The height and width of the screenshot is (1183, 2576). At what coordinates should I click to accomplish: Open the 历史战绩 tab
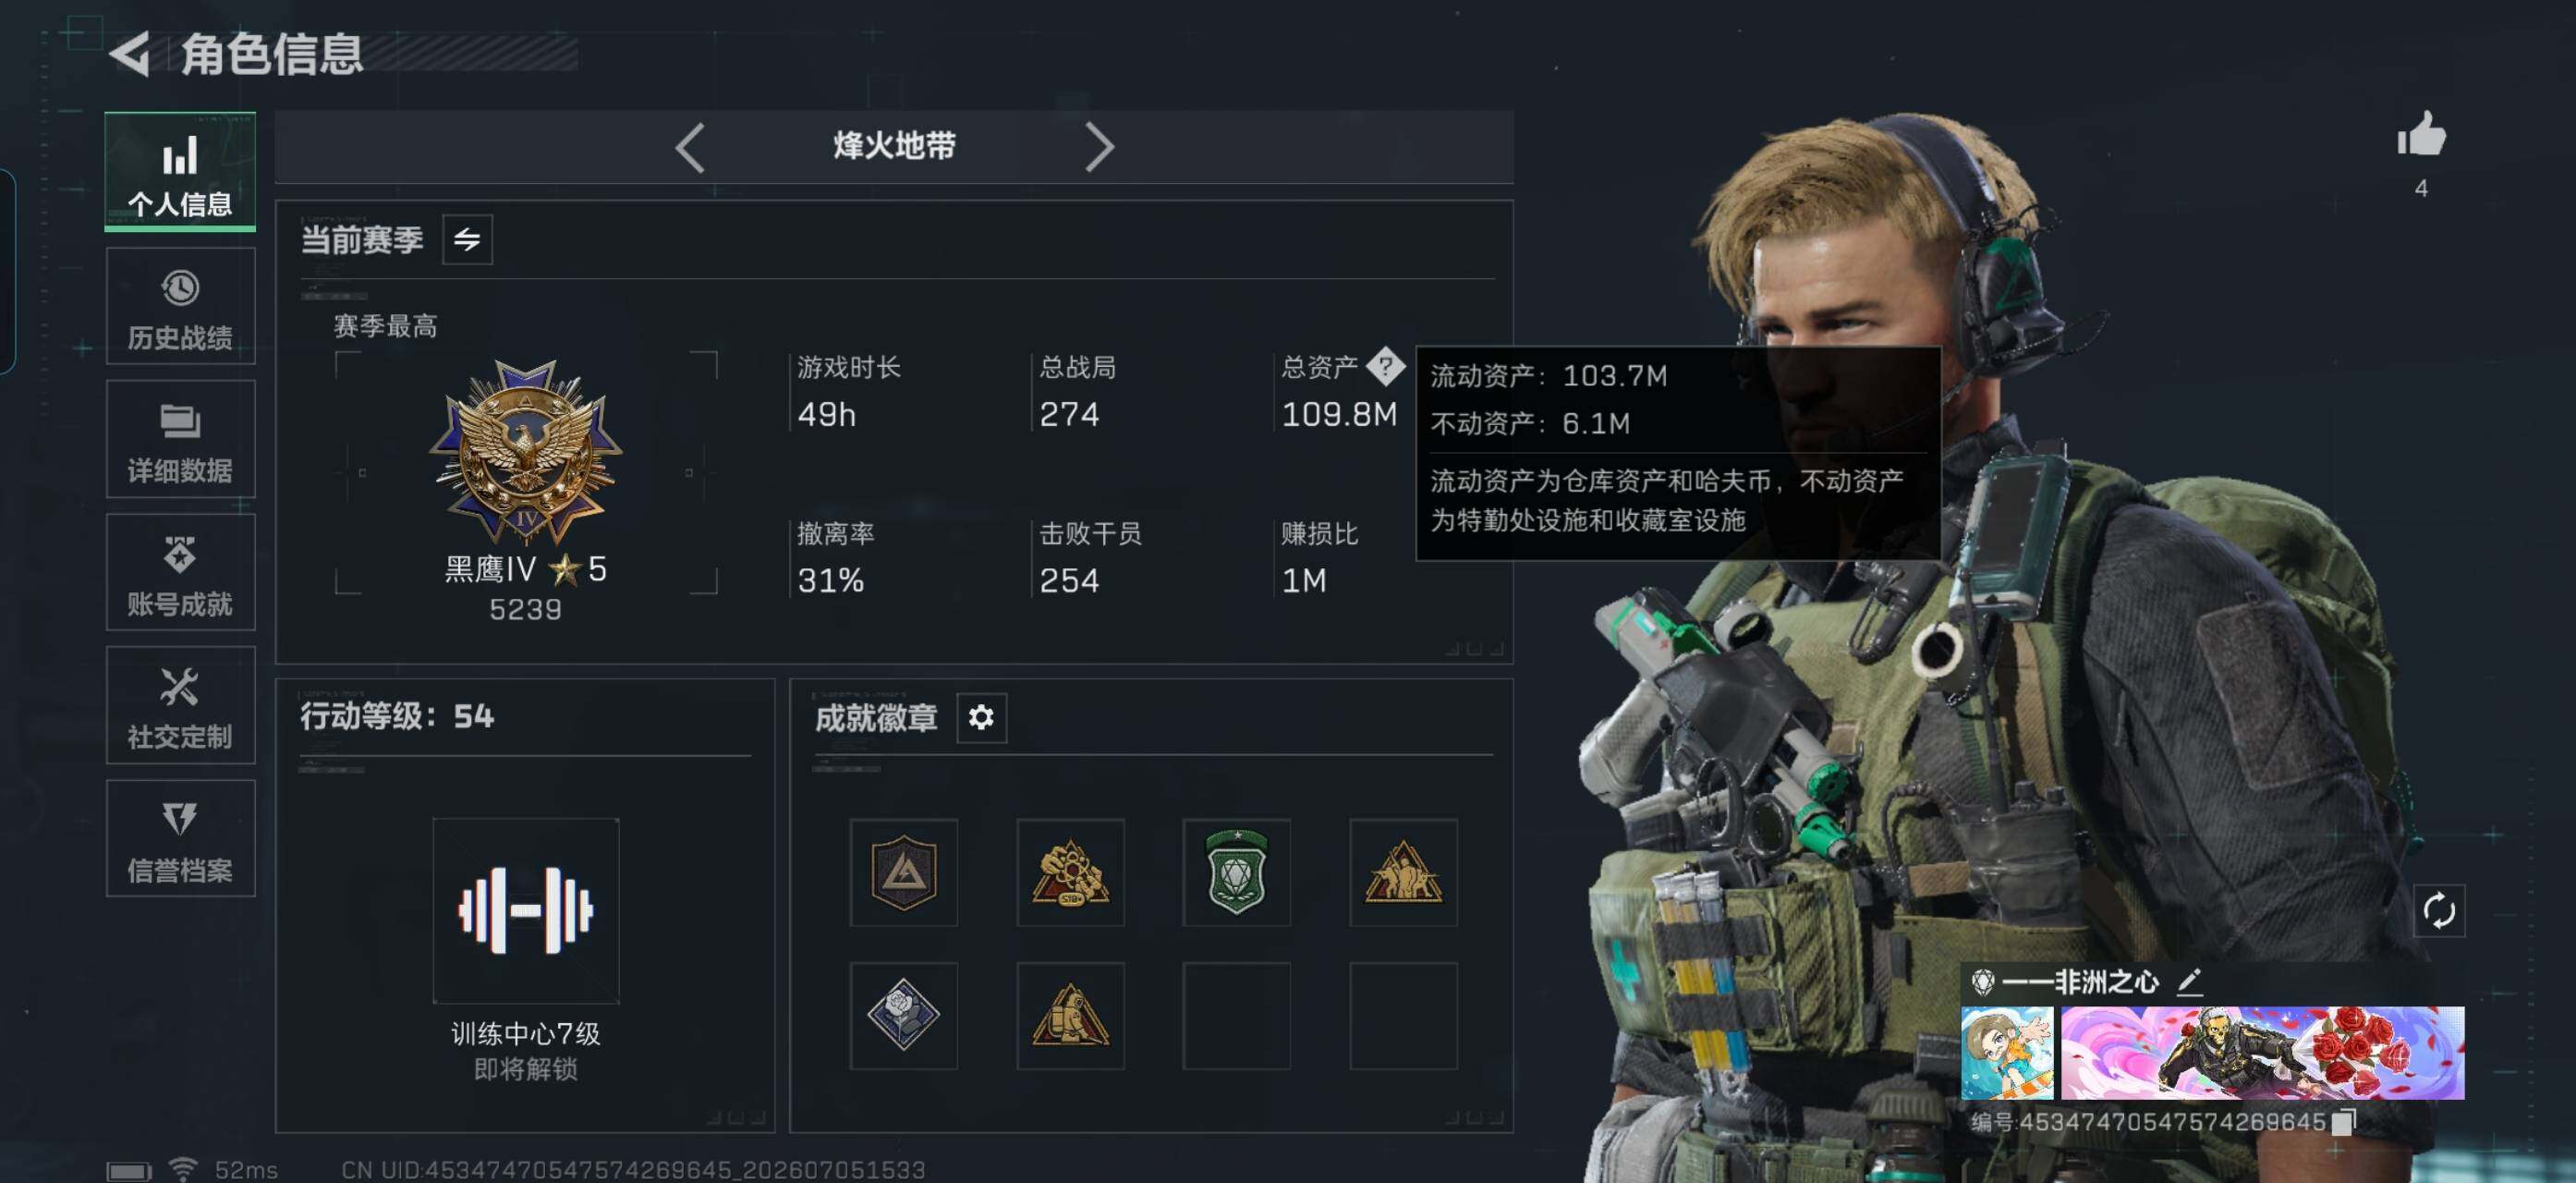[181, 306]
